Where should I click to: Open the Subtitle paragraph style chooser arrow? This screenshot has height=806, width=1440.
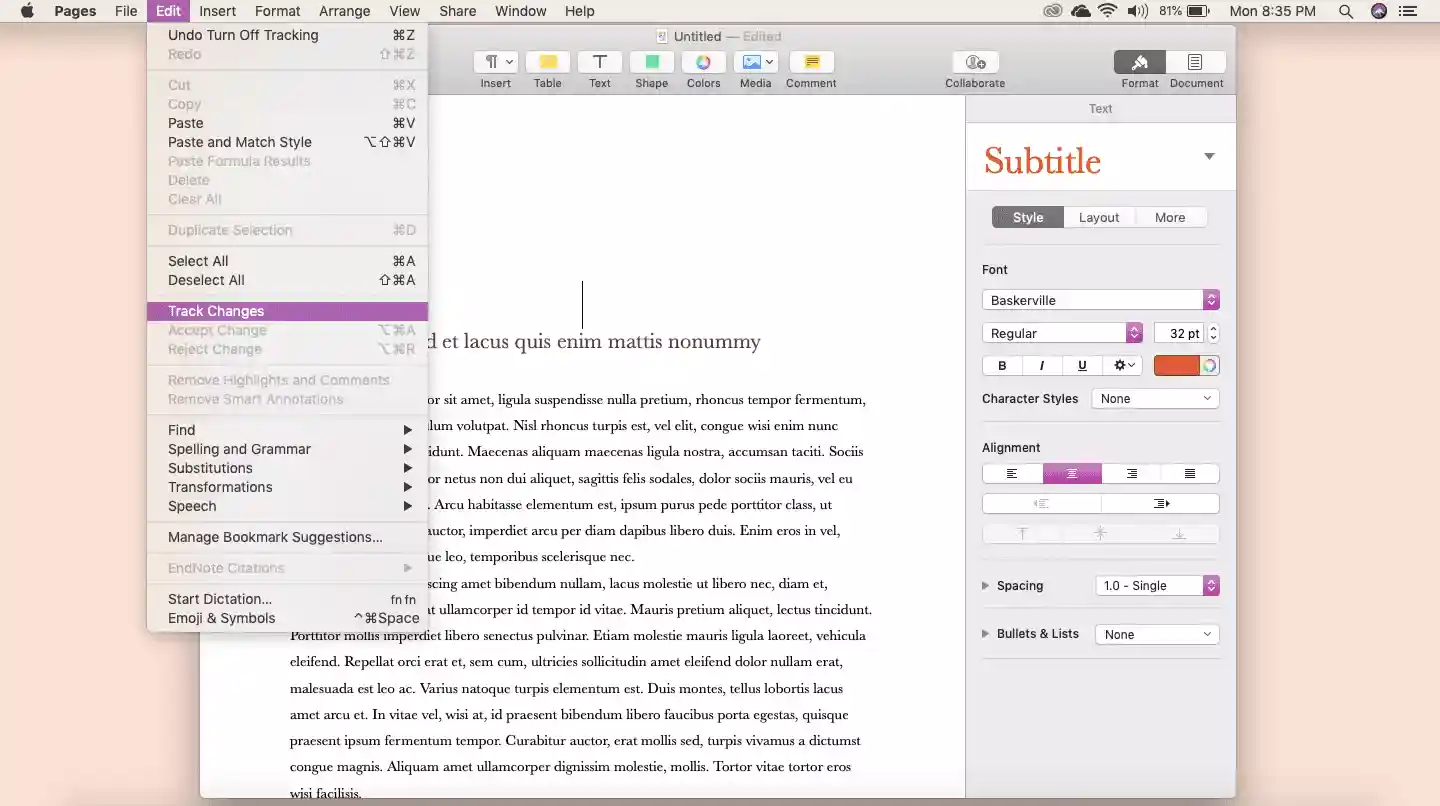[x=1209, y=156]
